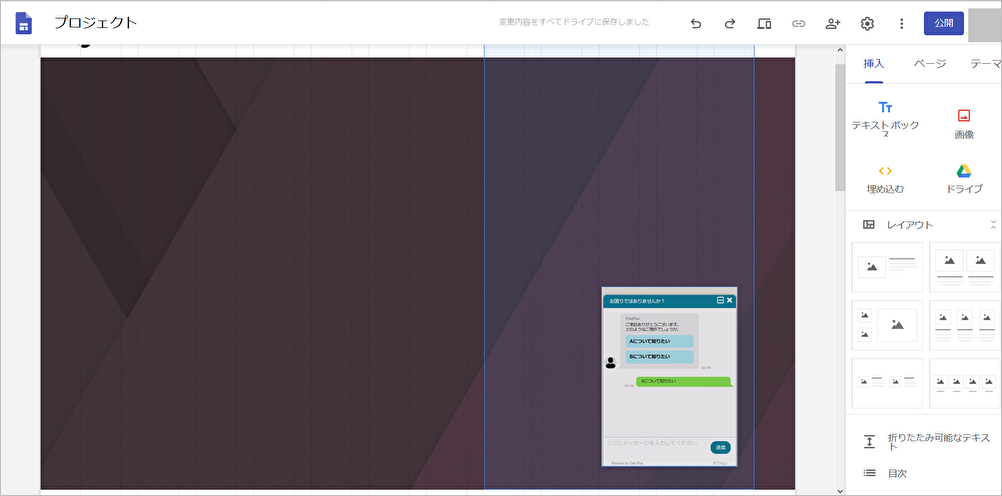Open the settings gear
Image resolution: width=1002 pixels, height=496 pixels.
867,24
